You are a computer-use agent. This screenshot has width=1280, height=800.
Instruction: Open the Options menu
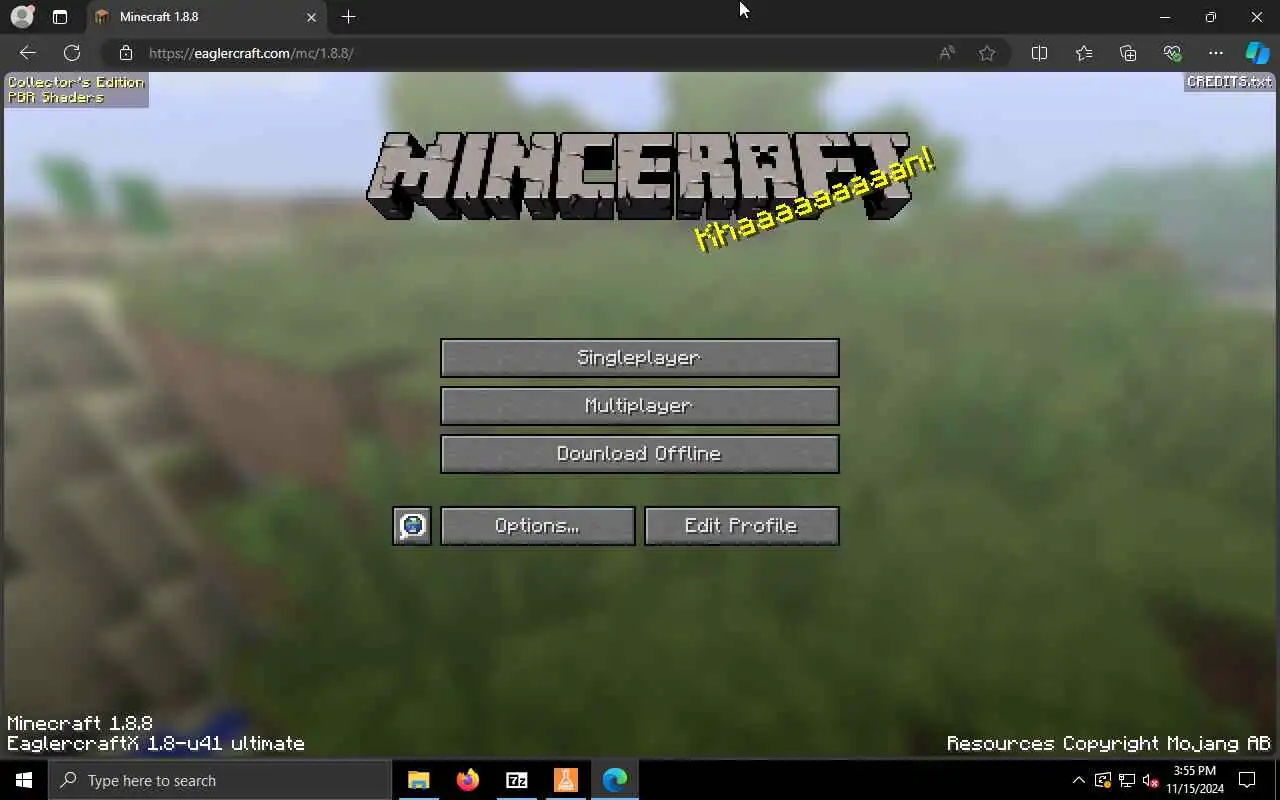[538, 526]
